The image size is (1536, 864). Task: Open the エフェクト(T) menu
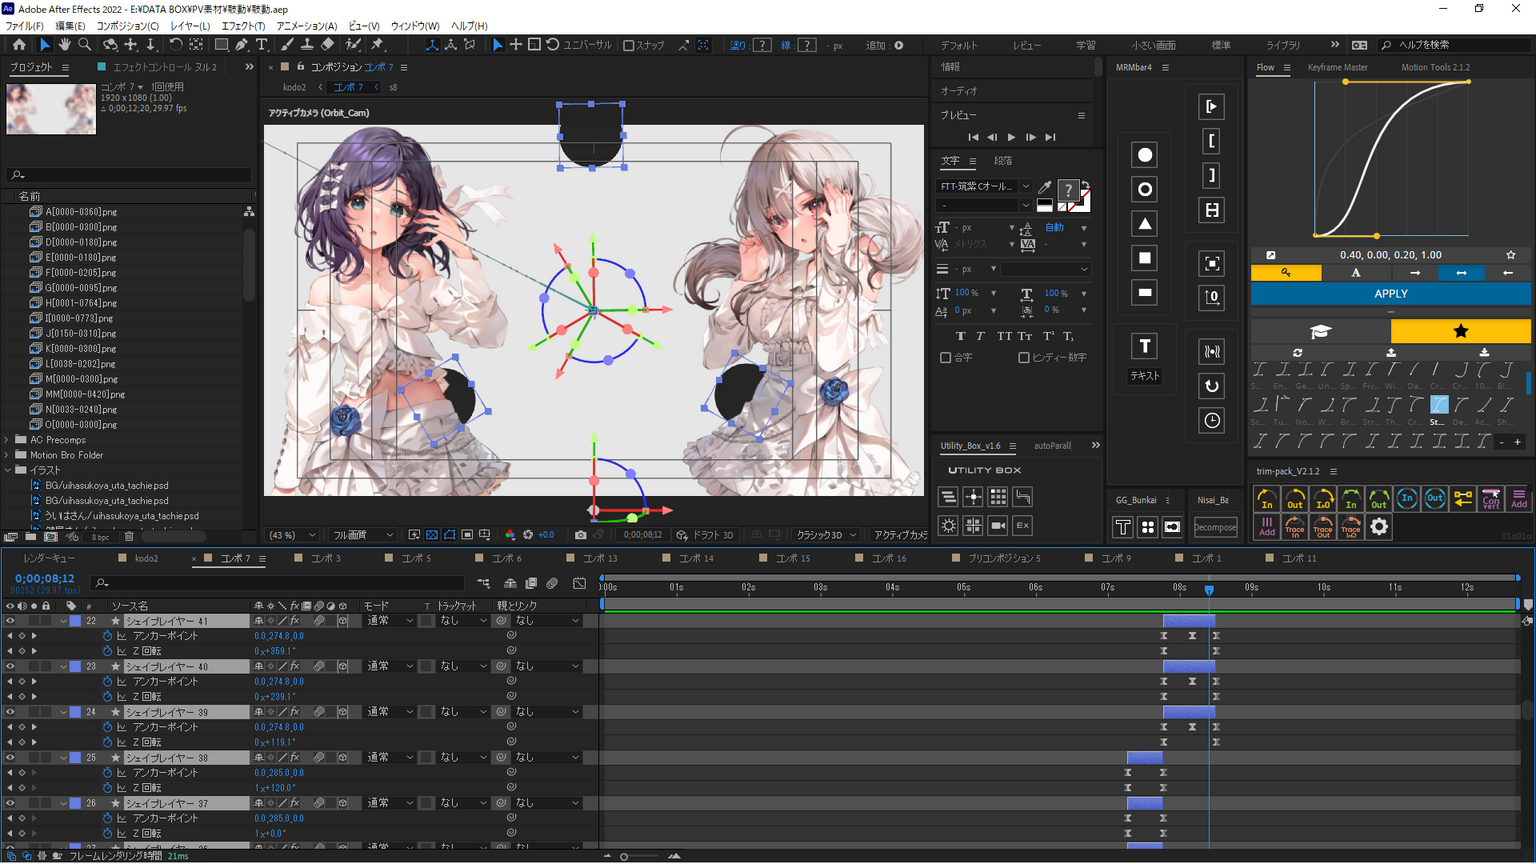[x=243, y=26]
